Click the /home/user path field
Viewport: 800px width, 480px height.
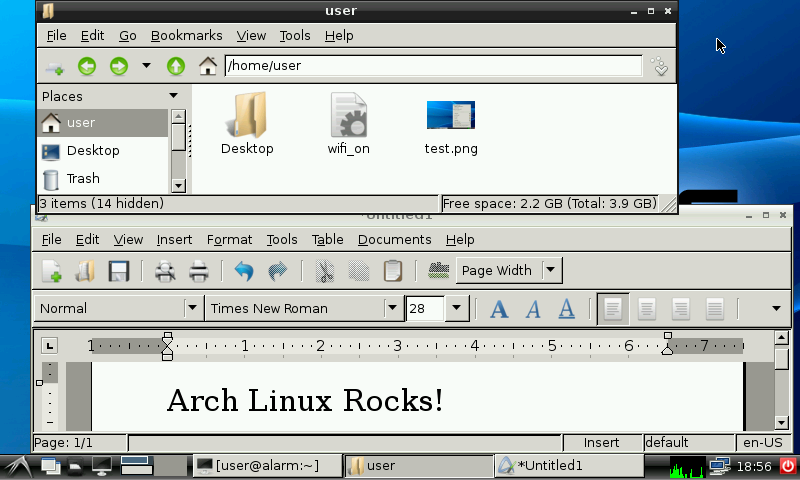point(433,66)
